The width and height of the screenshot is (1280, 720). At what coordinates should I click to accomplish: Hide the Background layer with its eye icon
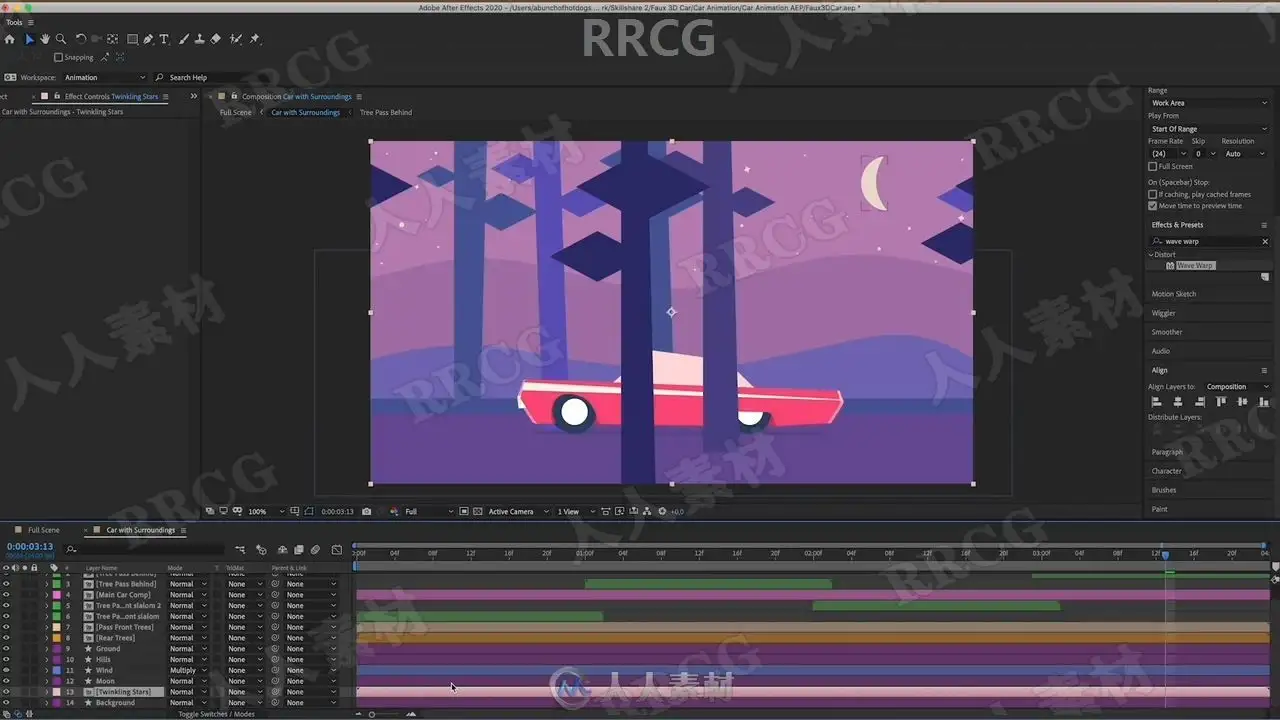(x=6, y=703)
